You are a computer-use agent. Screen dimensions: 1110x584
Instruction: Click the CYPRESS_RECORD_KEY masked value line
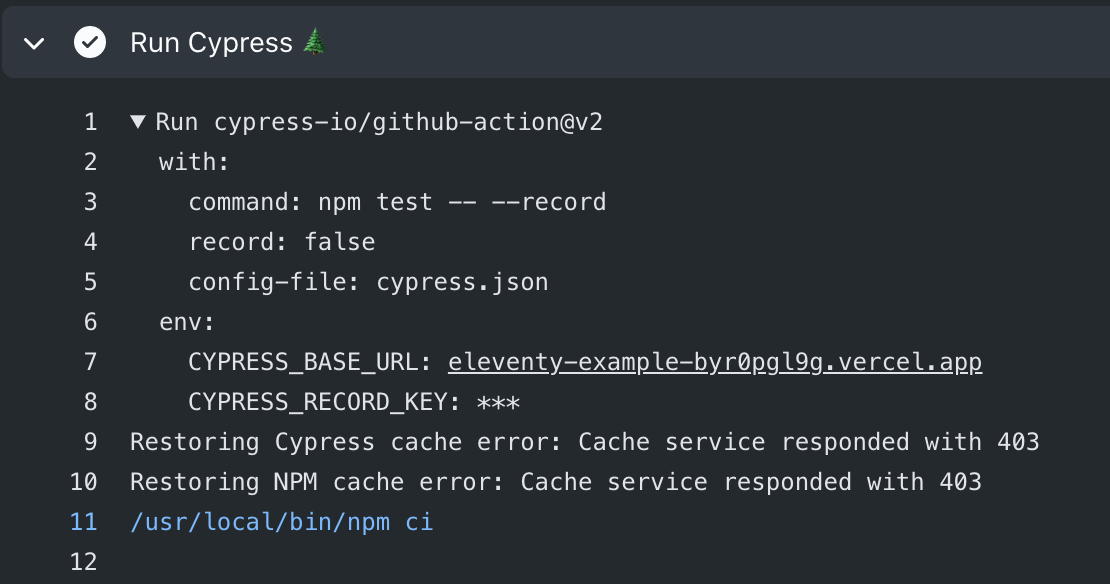354,402
